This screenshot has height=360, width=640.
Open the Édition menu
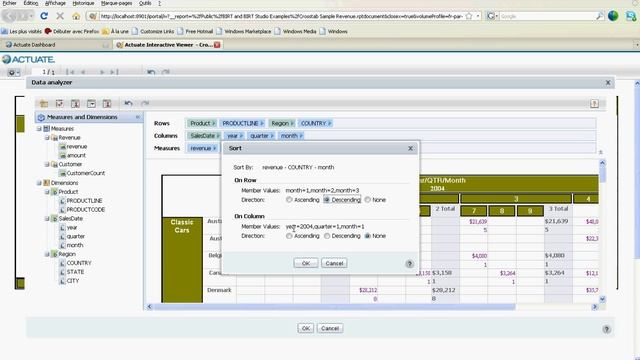(x=31, y=3)
